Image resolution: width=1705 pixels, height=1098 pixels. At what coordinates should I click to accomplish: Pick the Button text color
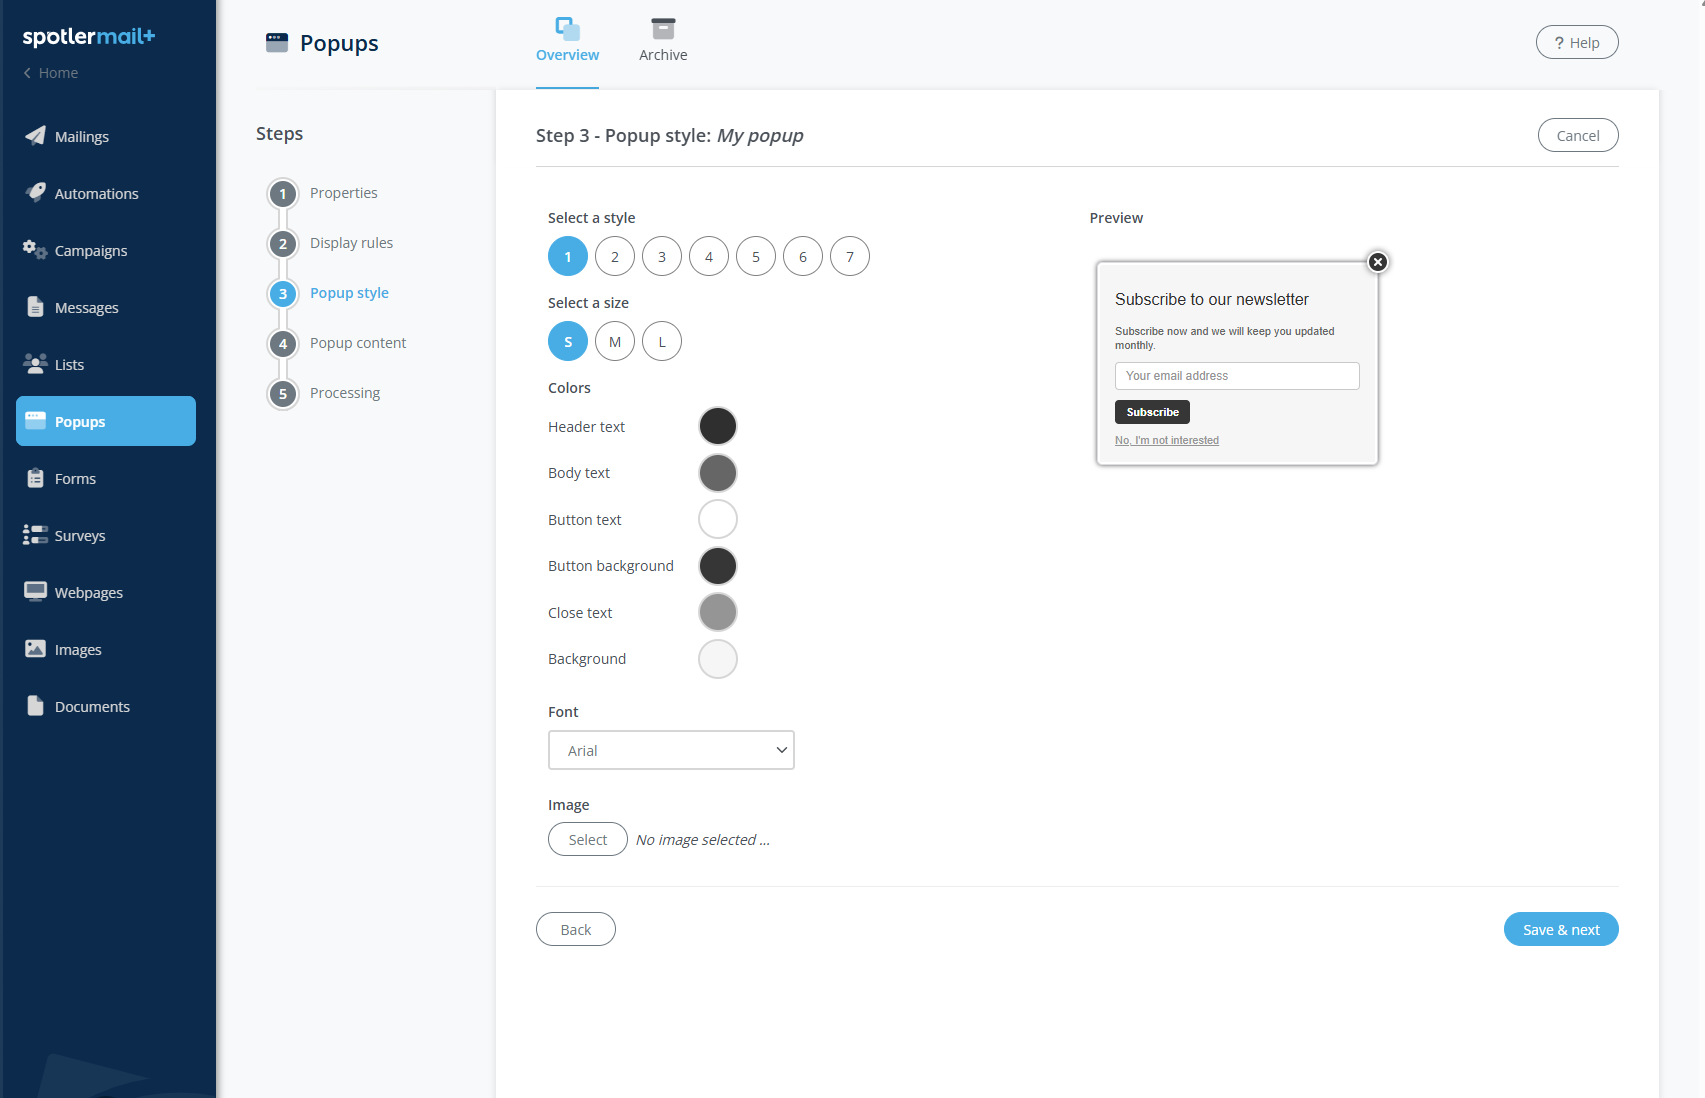pos(718,519)
